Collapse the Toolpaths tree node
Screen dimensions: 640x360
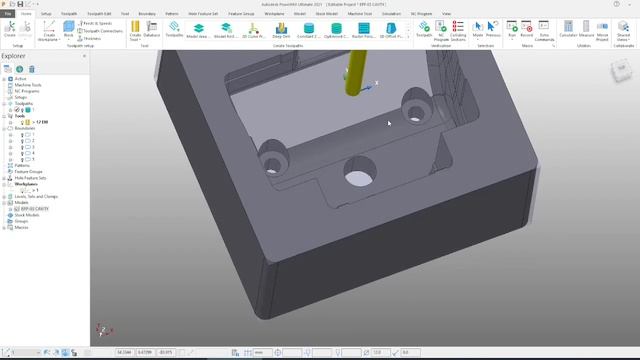pyautogui.click(x=4, y=104)
